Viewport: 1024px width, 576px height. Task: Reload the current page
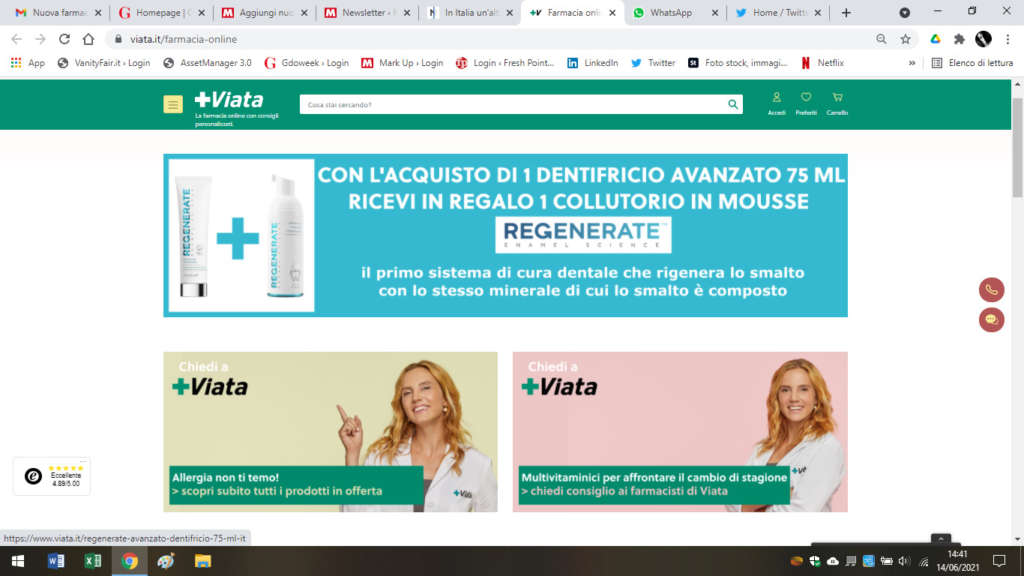coord(64,39)
